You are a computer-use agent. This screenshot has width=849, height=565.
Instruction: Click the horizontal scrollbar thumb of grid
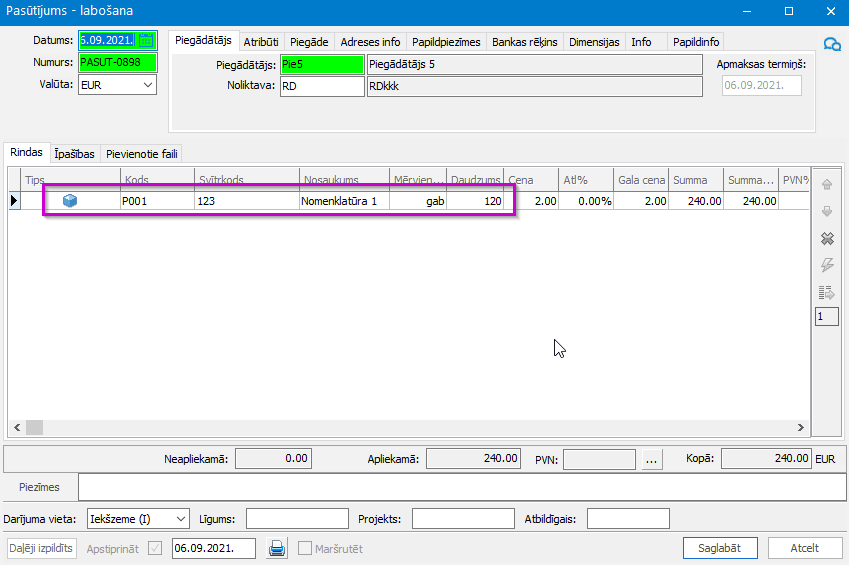pos(34,428)
